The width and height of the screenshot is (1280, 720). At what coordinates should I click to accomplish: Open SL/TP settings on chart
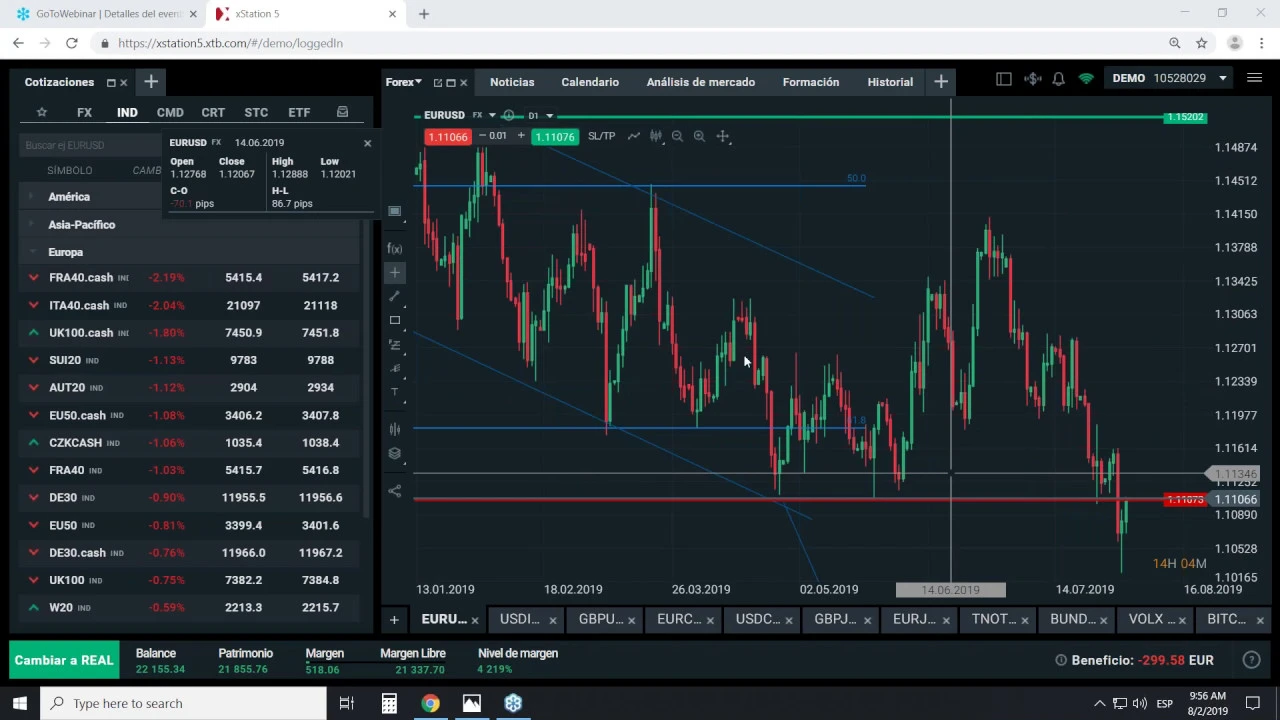(x=601, y=136)
